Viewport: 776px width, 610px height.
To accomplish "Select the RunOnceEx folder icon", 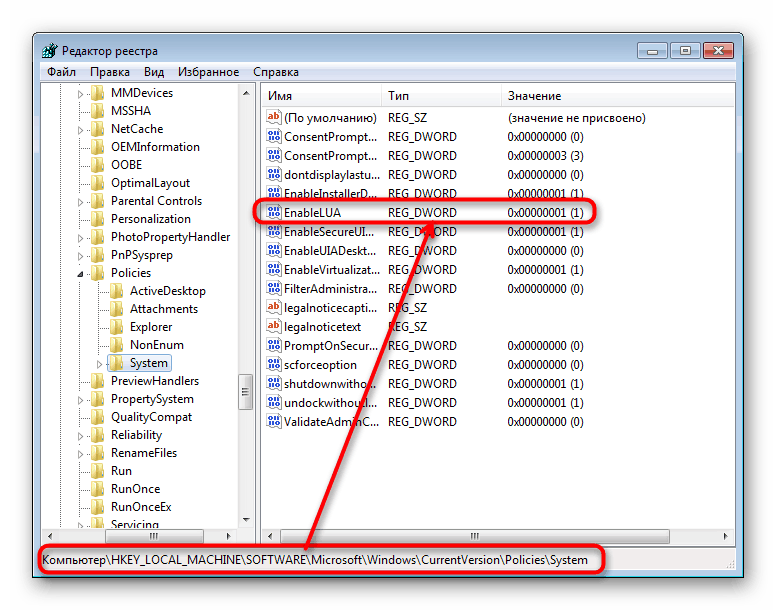I will [x=98, y=507].
